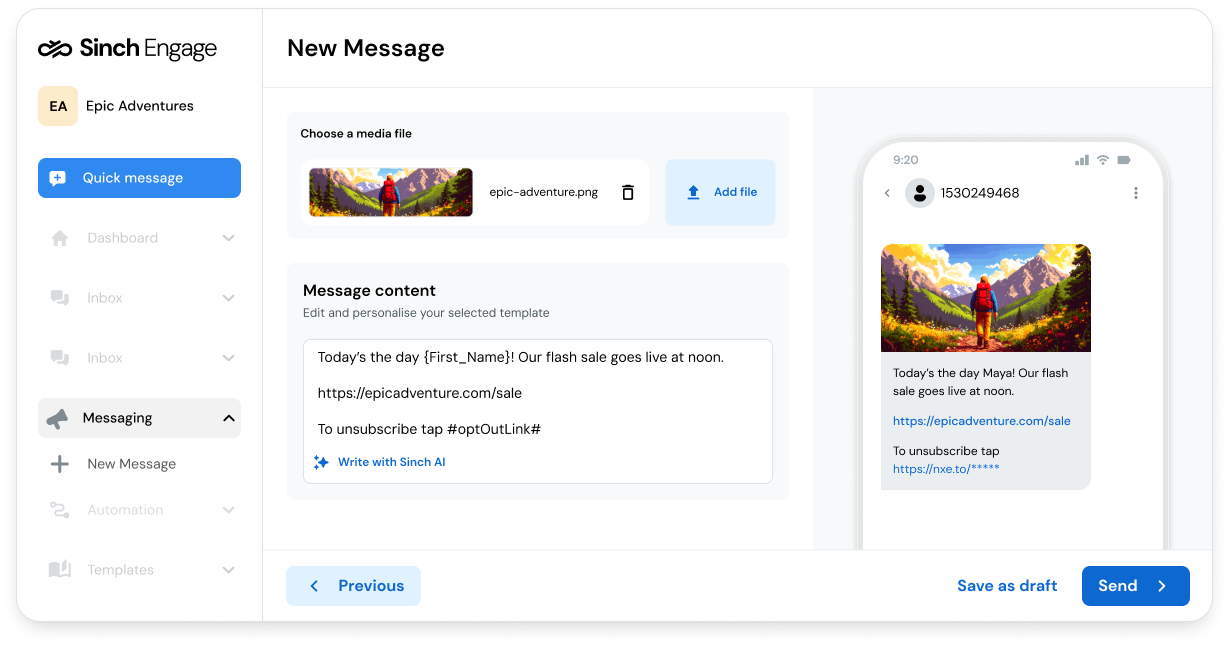This screenshot has height=646, width=1229.
Task: Expand the Templates section
Action: 228,570
